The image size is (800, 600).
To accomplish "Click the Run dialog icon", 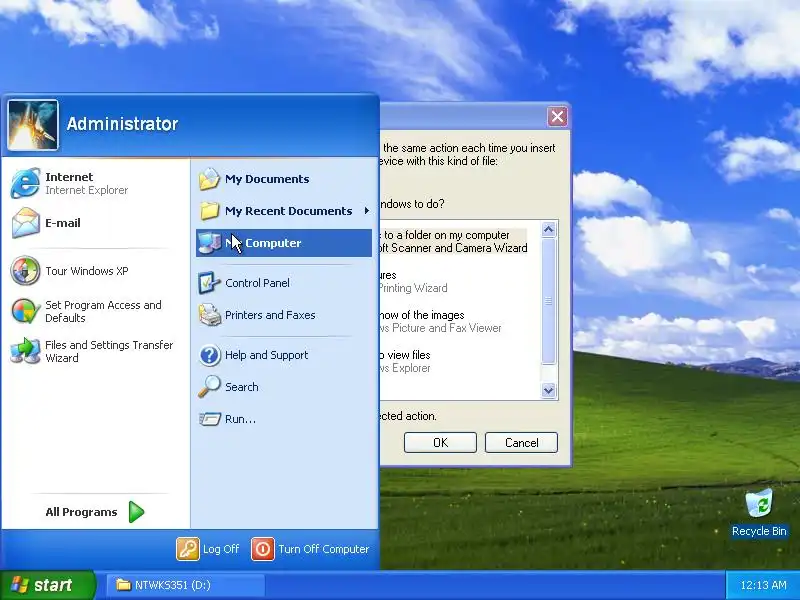I will [x=209, y=419].
